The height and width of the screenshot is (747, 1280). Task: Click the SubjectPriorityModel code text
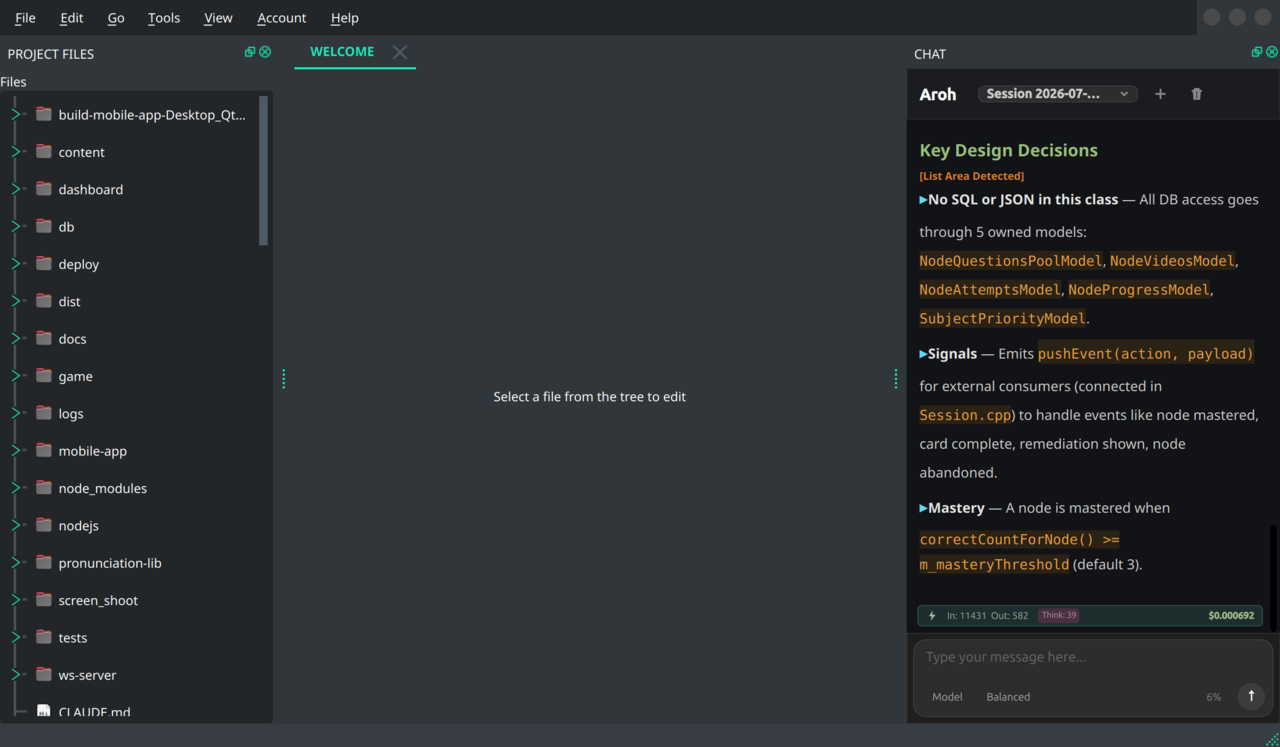(1002, 319)
